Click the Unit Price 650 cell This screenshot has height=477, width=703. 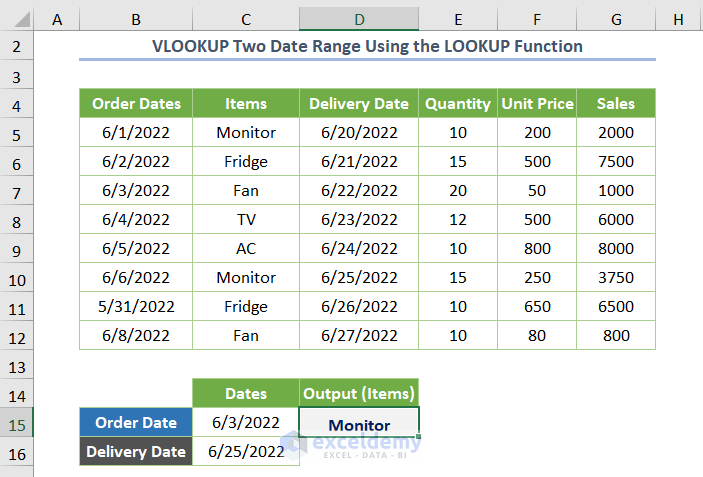(x=537, y=306)
